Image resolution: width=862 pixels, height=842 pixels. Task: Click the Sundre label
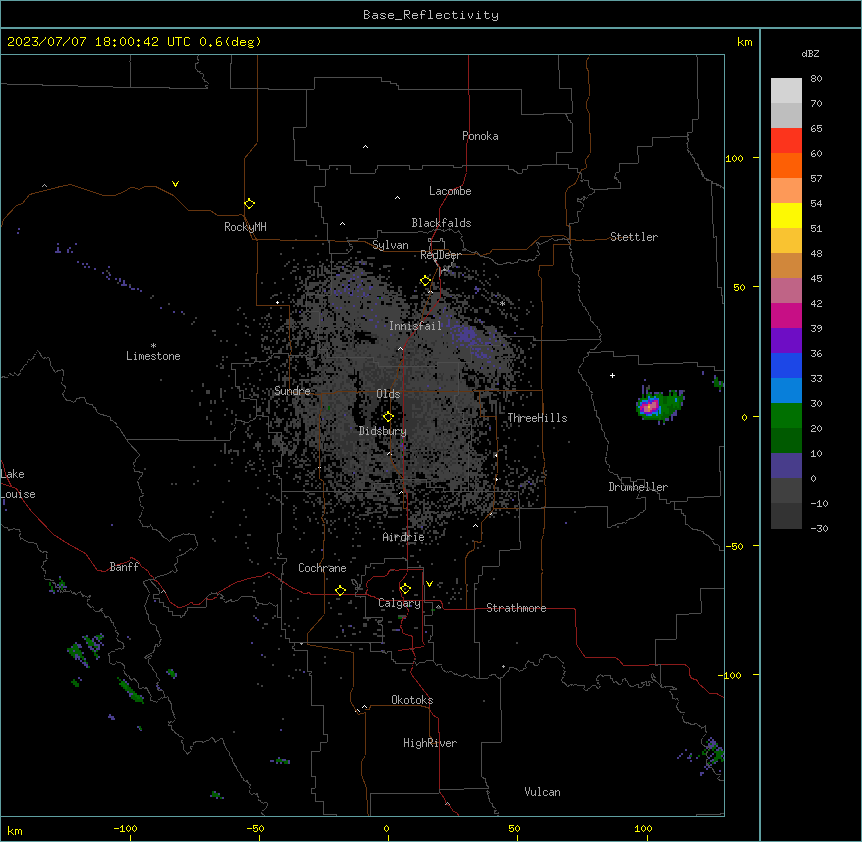pos(292,391)
